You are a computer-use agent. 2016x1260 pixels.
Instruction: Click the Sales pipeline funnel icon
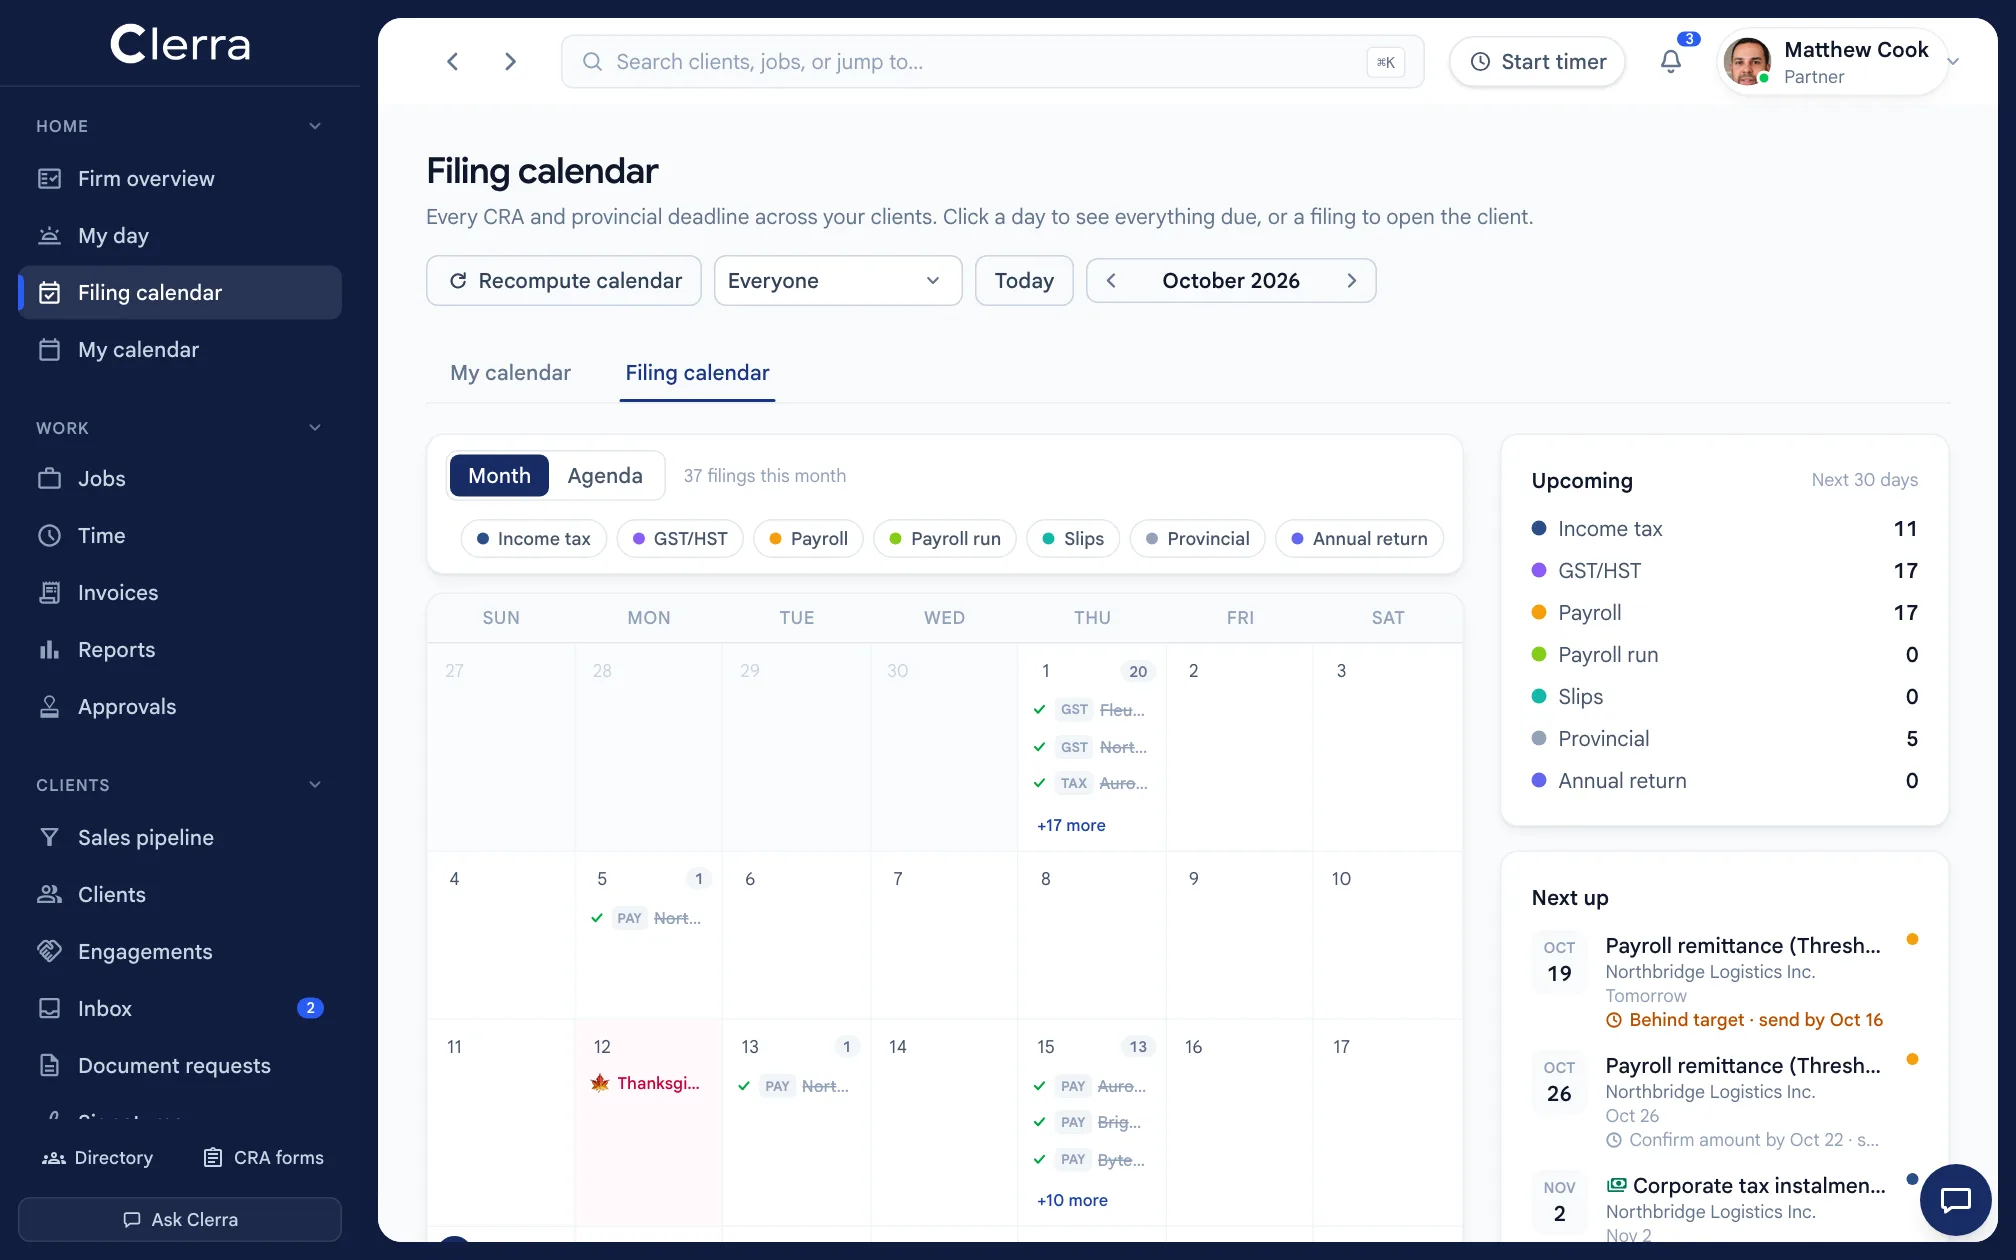pos(49,838)
